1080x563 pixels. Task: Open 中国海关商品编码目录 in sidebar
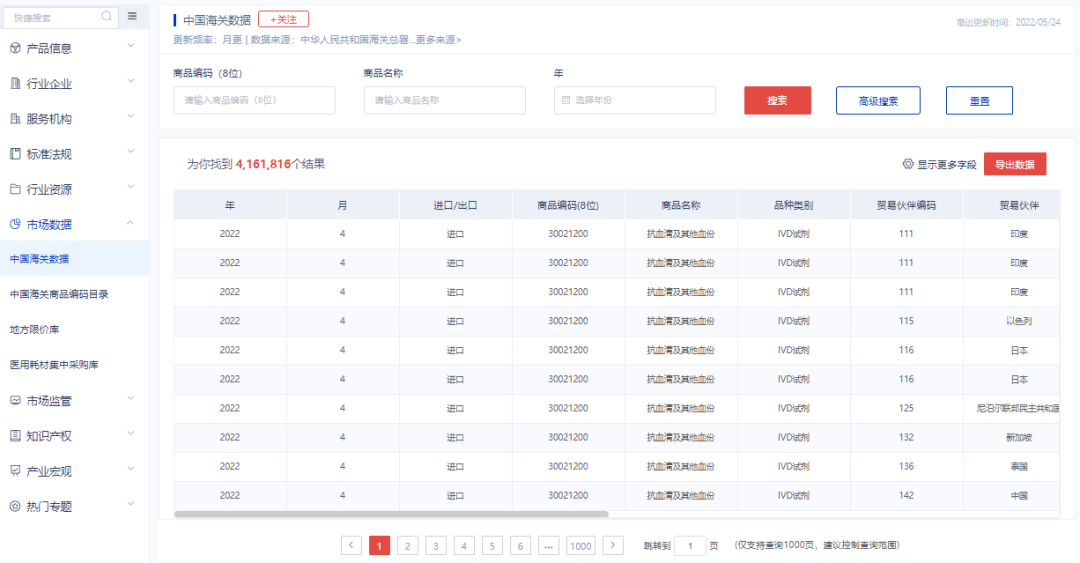(x=59, y=294)
